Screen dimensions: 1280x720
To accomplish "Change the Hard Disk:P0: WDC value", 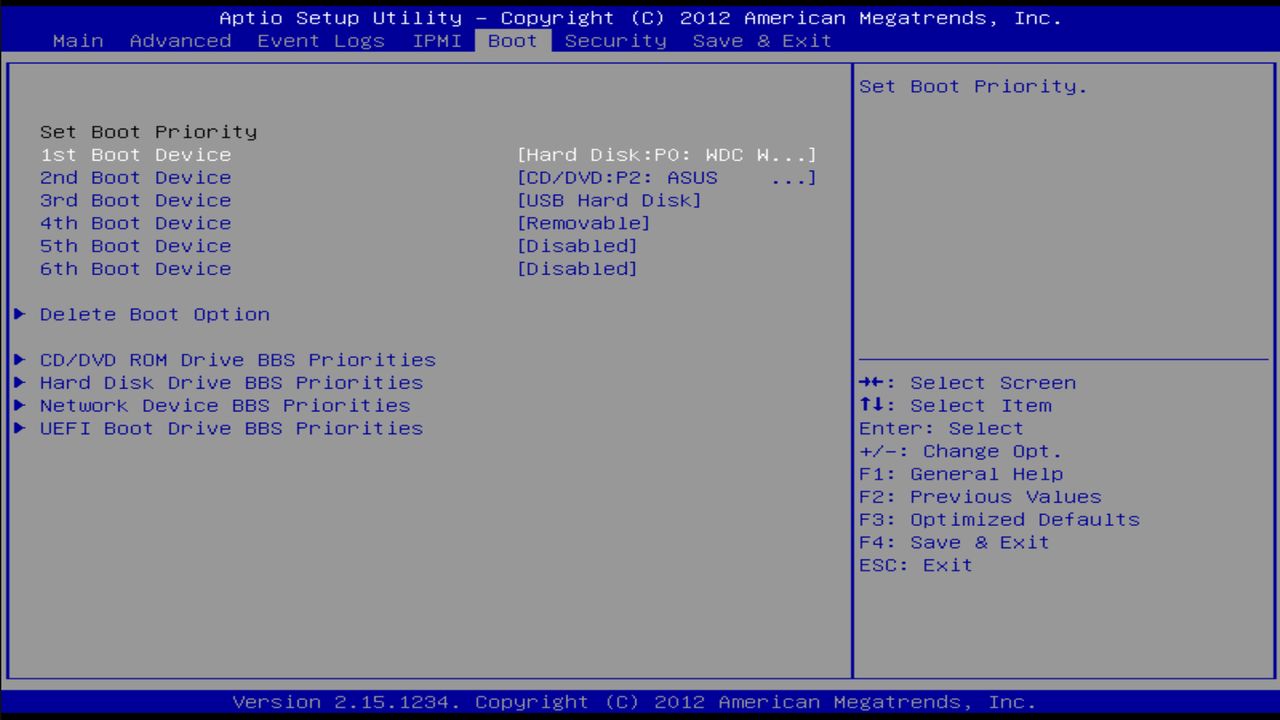I will point(667,155).
